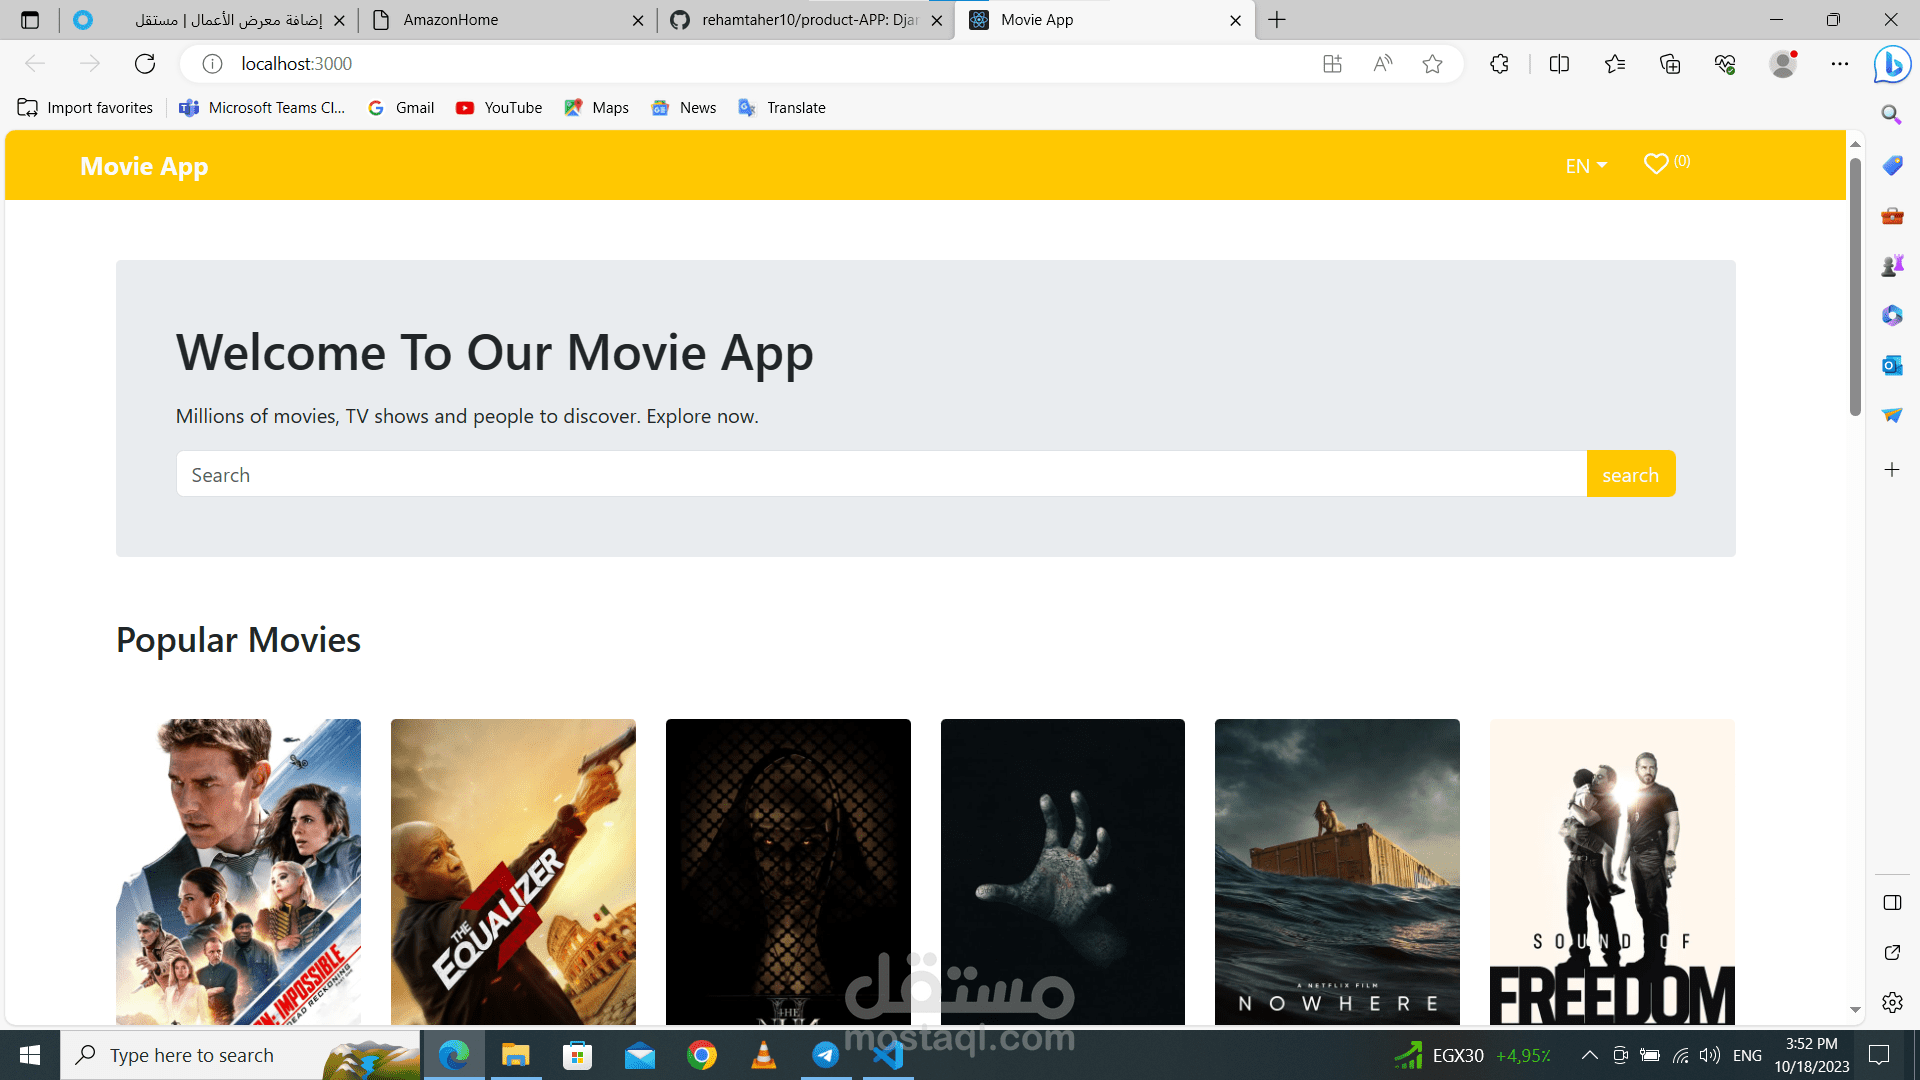Expand the EN language dropdown
This screenshot has width=1920, height=1080.
pyautogui.click(x=1586, y=166)
